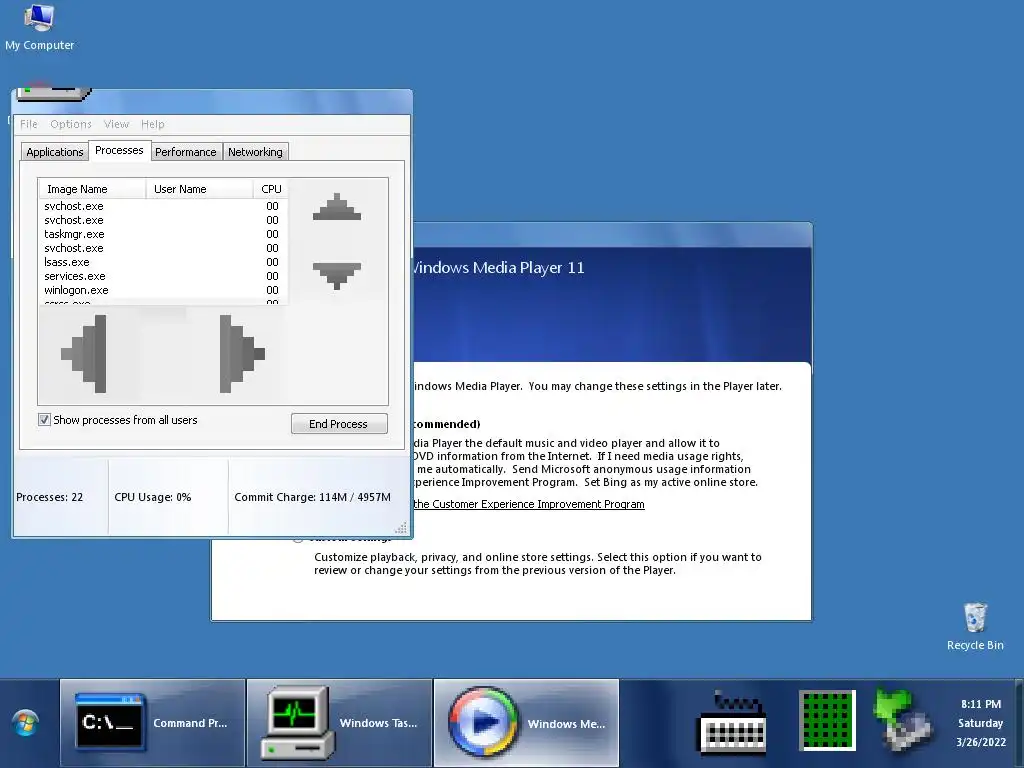Screen dimensions: 1024x768
Task: Switch to Windows Media Player taskbar button
Action: [526, 723]
